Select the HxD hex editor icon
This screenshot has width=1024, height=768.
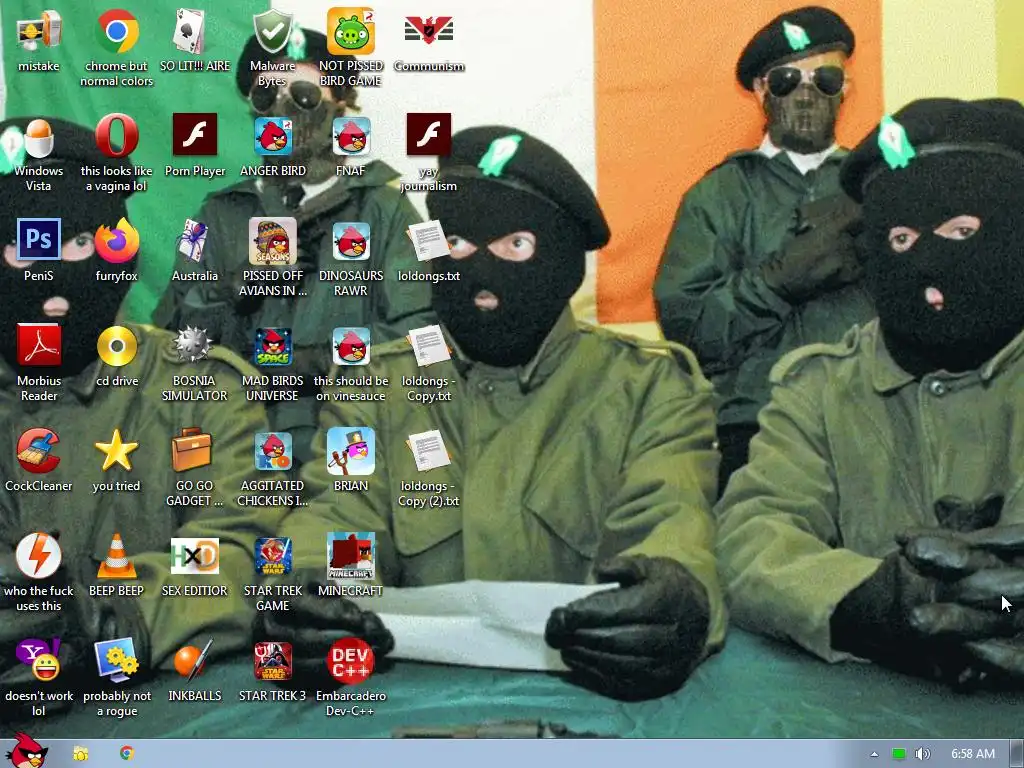pyautogui.click(x=195, y=556)
